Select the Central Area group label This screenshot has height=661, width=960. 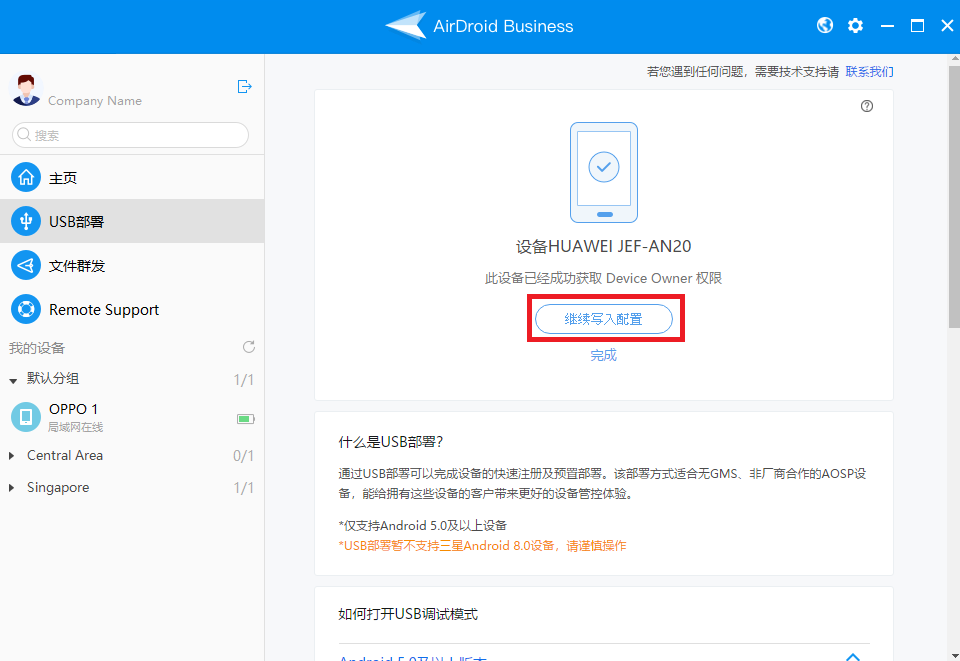65,455
